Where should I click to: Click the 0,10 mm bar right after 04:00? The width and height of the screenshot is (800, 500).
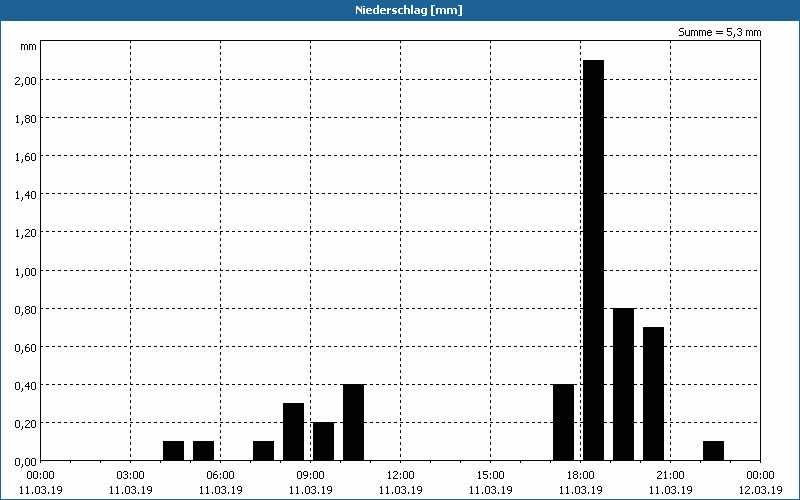(x=173, y=451)
